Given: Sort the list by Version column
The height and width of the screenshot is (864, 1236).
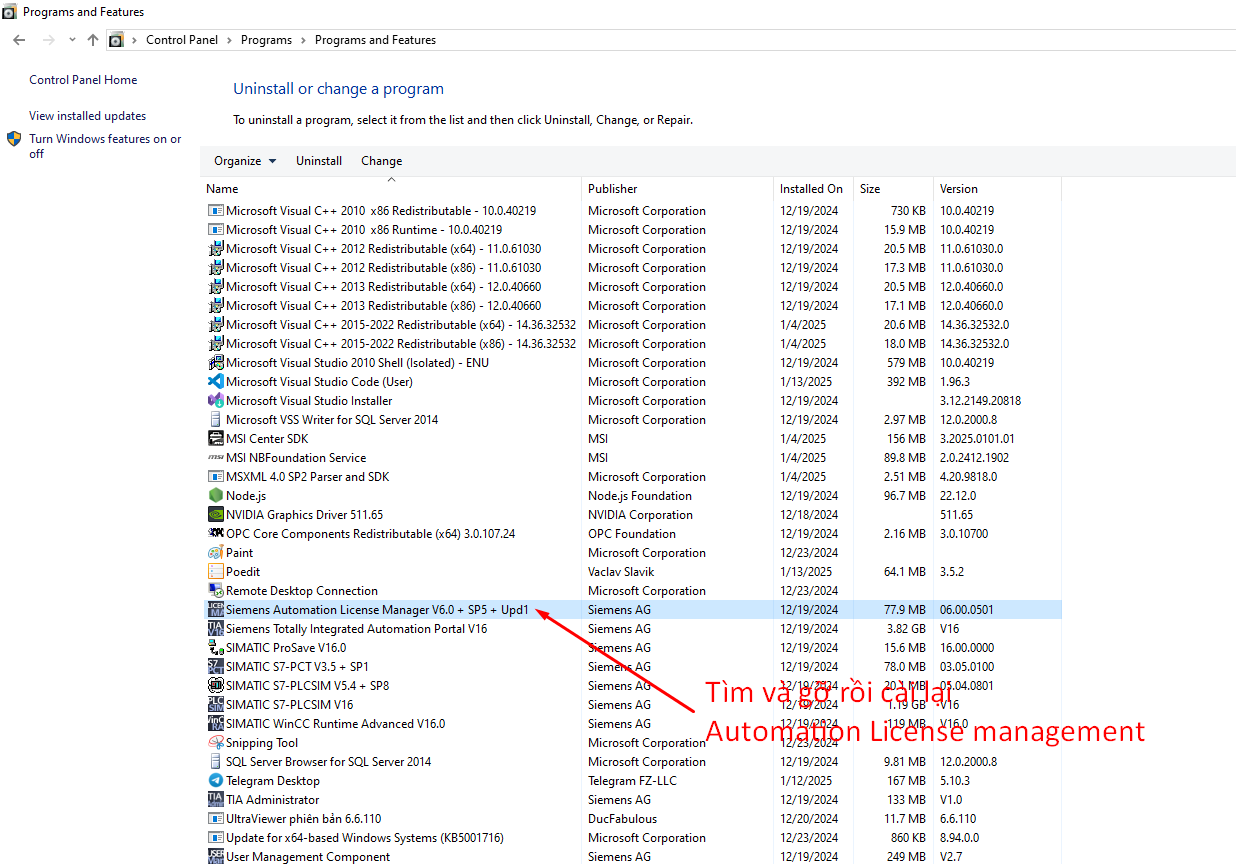Looking at the screenshot, I should (x=998, y=188).
